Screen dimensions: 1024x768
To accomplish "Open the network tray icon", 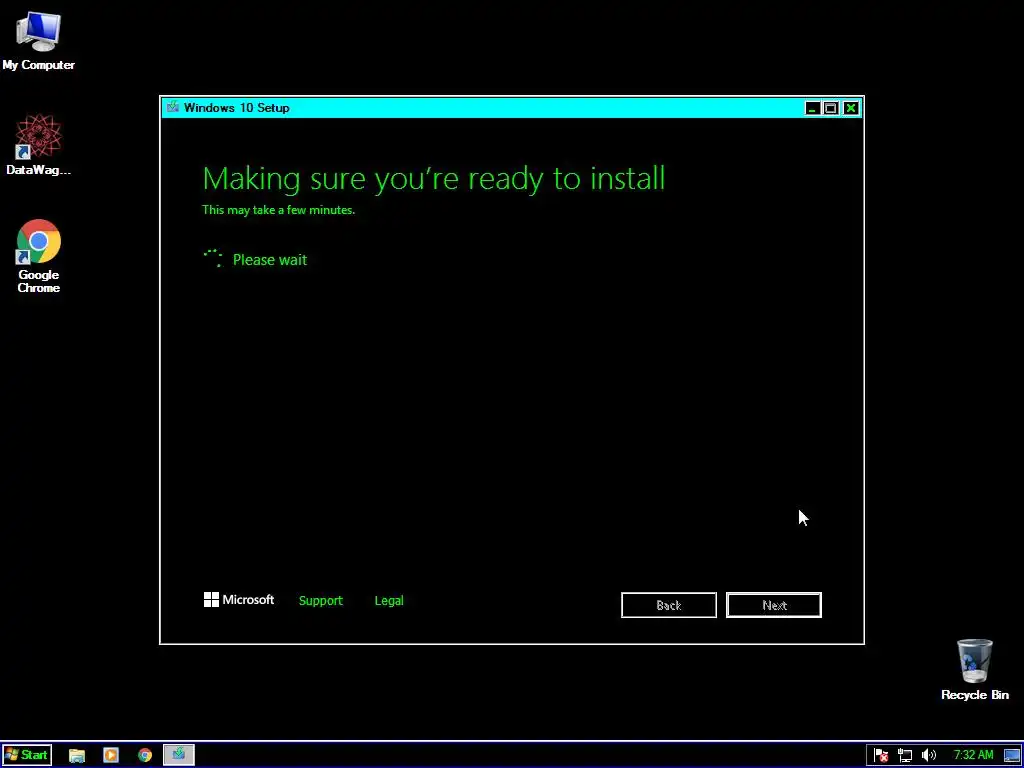I will click(x=905, y=756).
